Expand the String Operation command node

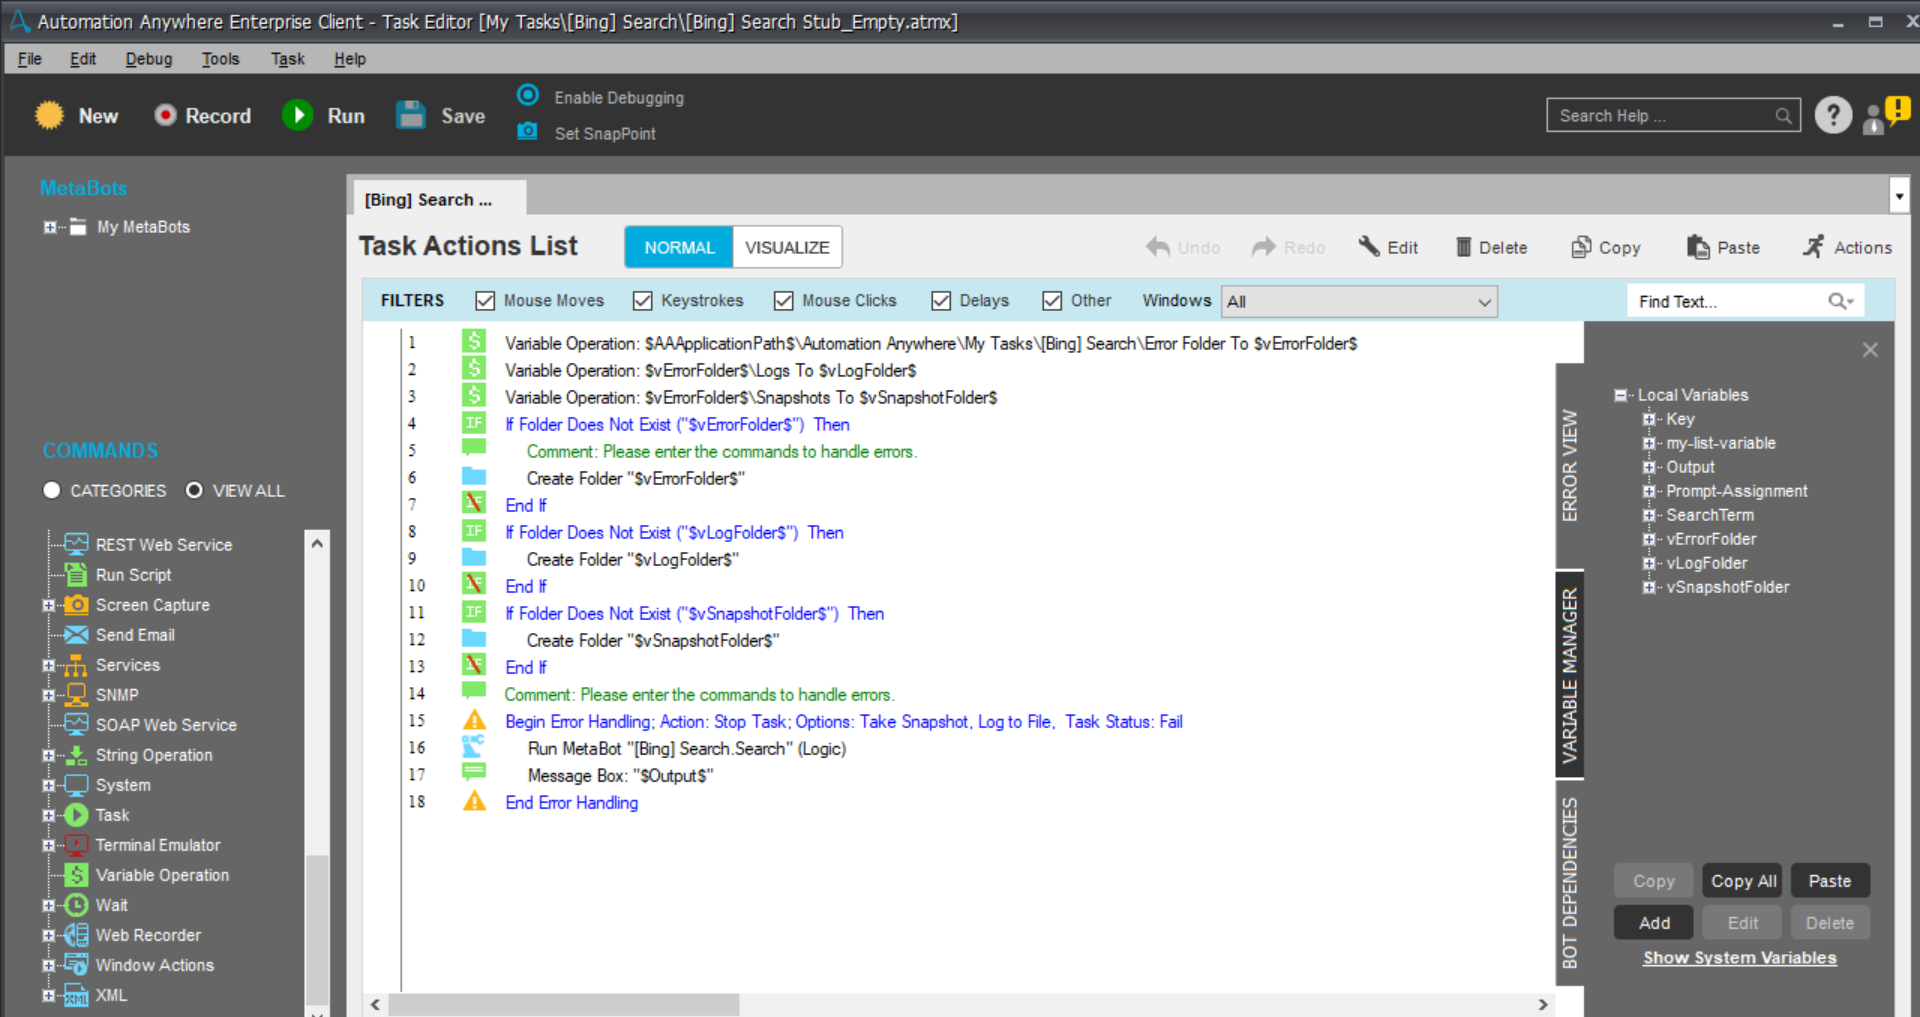48,755
